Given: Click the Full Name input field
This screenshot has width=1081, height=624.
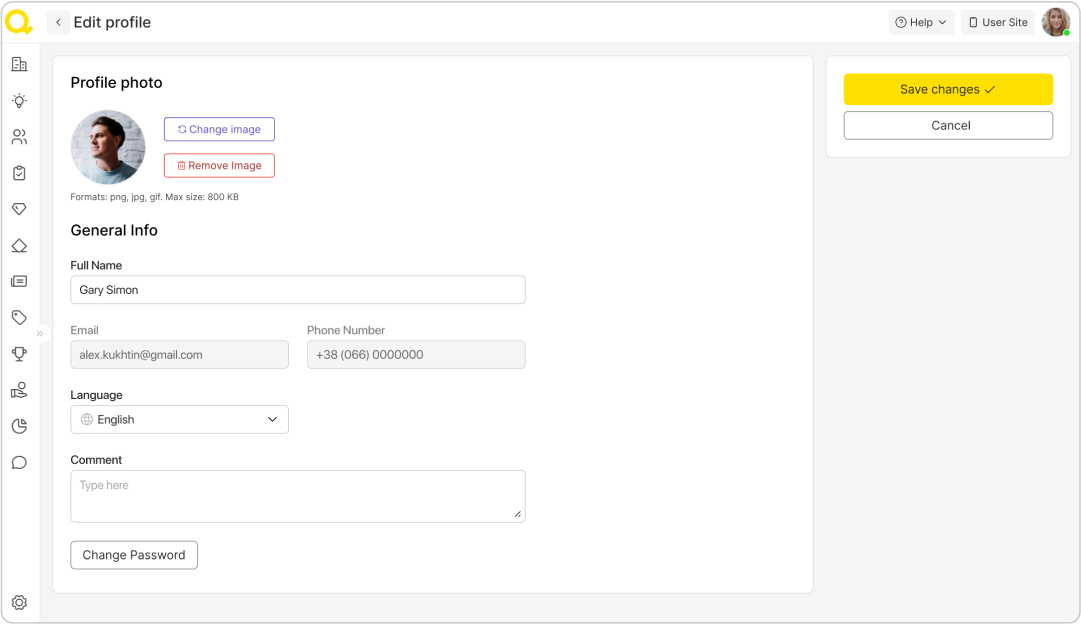Looking at the screenshot, I should pyautogui.click(x=297, y=290).
